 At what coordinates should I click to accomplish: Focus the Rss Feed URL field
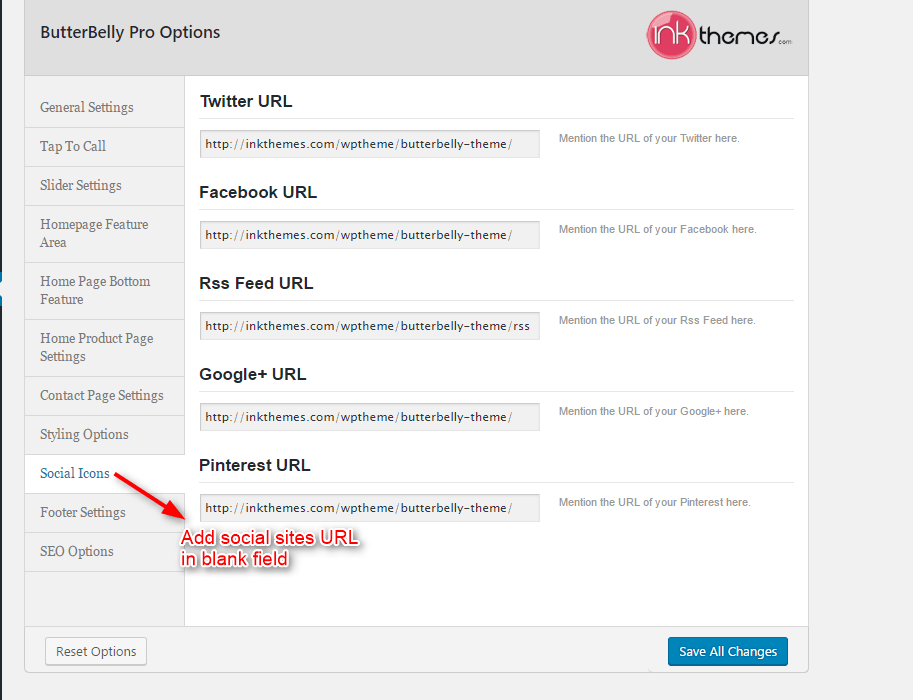[x=370, y=326]
